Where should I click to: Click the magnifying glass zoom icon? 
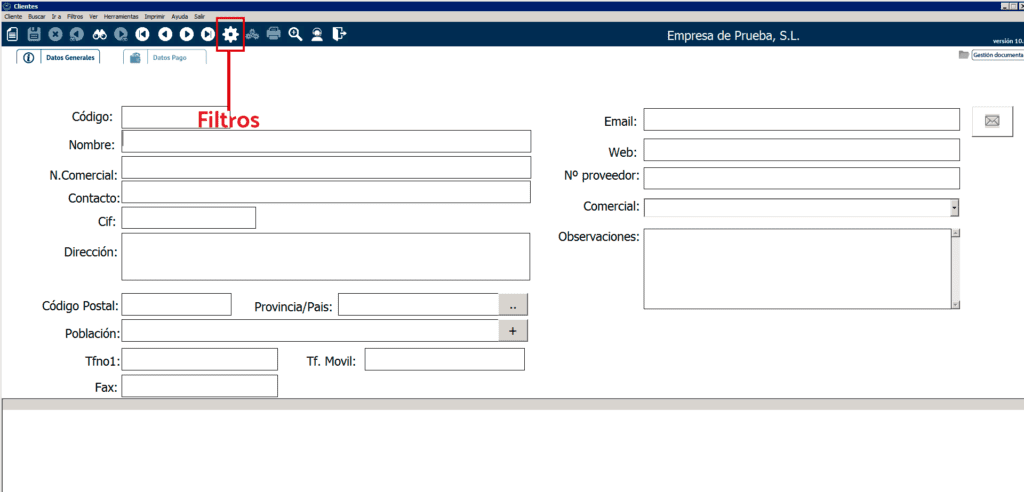pyautogui.click(x=295, y=34)
